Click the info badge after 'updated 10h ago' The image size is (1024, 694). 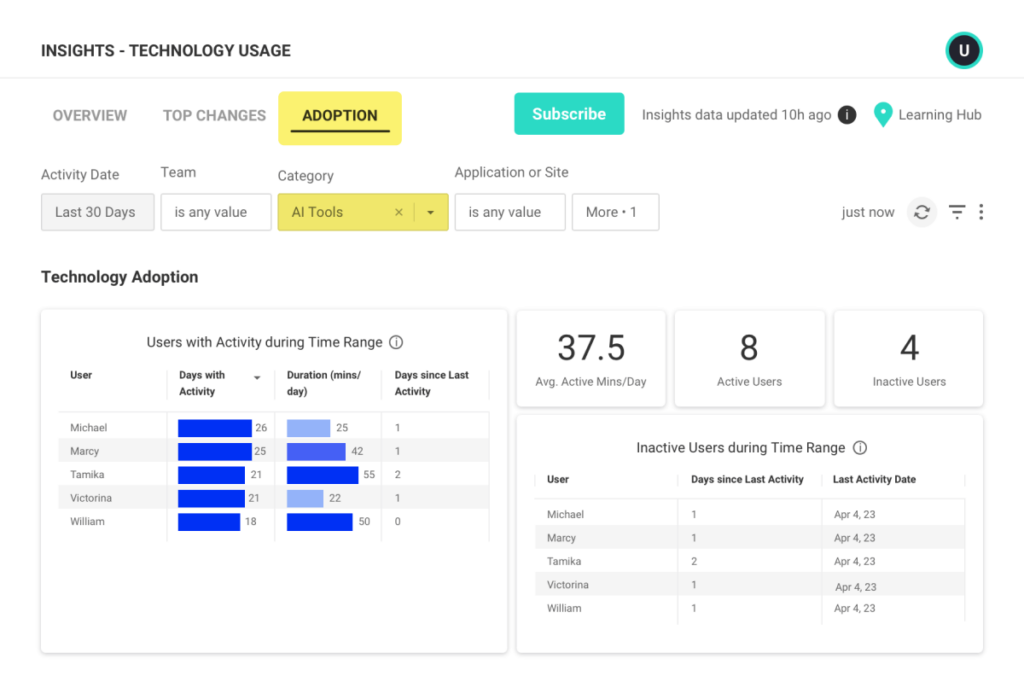(846, 114)
